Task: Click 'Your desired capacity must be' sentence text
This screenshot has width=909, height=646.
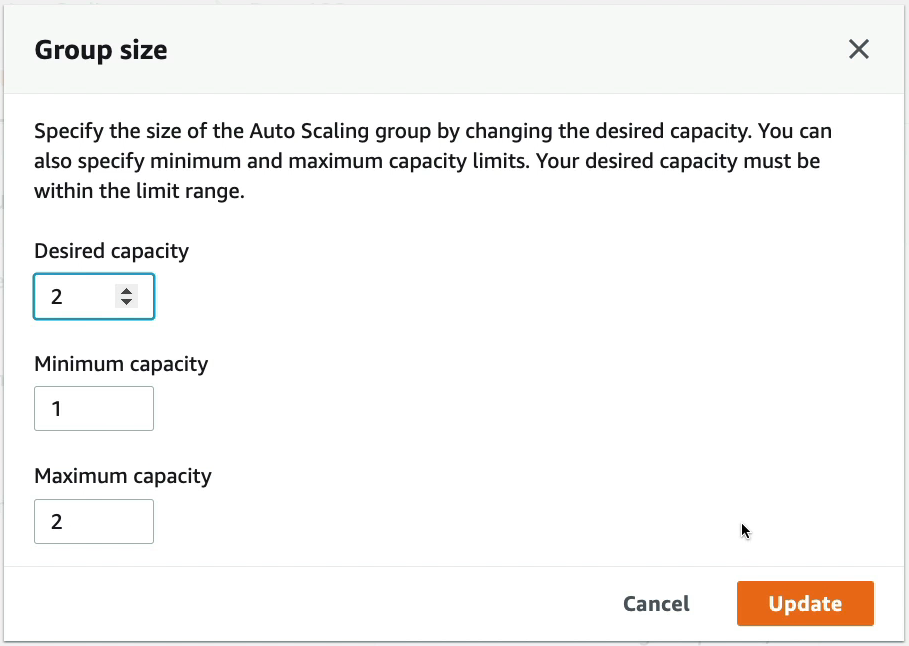Action: (678, 161)
